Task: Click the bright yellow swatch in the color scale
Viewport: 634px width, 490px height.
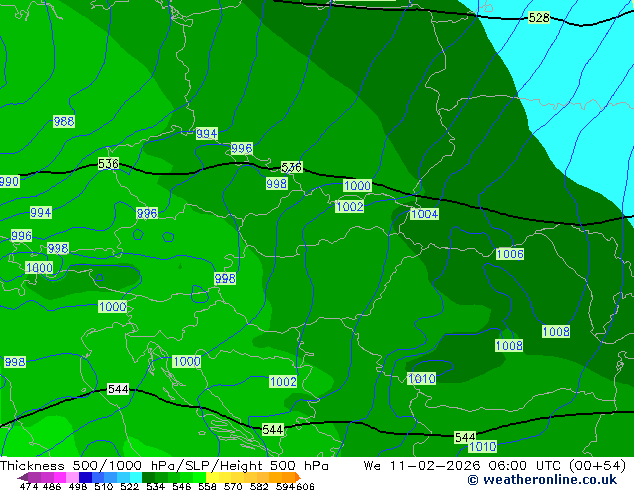Action: tap(212, 477)
